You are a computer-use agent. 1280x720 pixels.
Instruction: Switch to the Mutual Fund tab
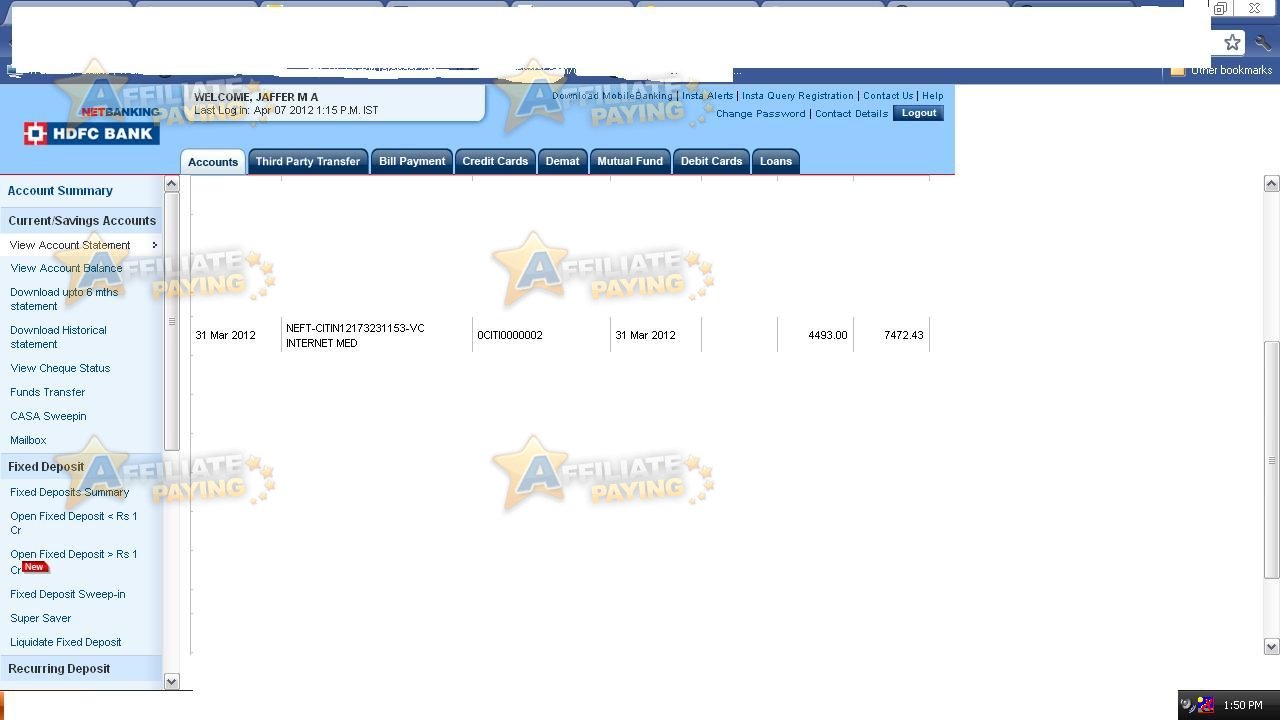coord(630,161)
